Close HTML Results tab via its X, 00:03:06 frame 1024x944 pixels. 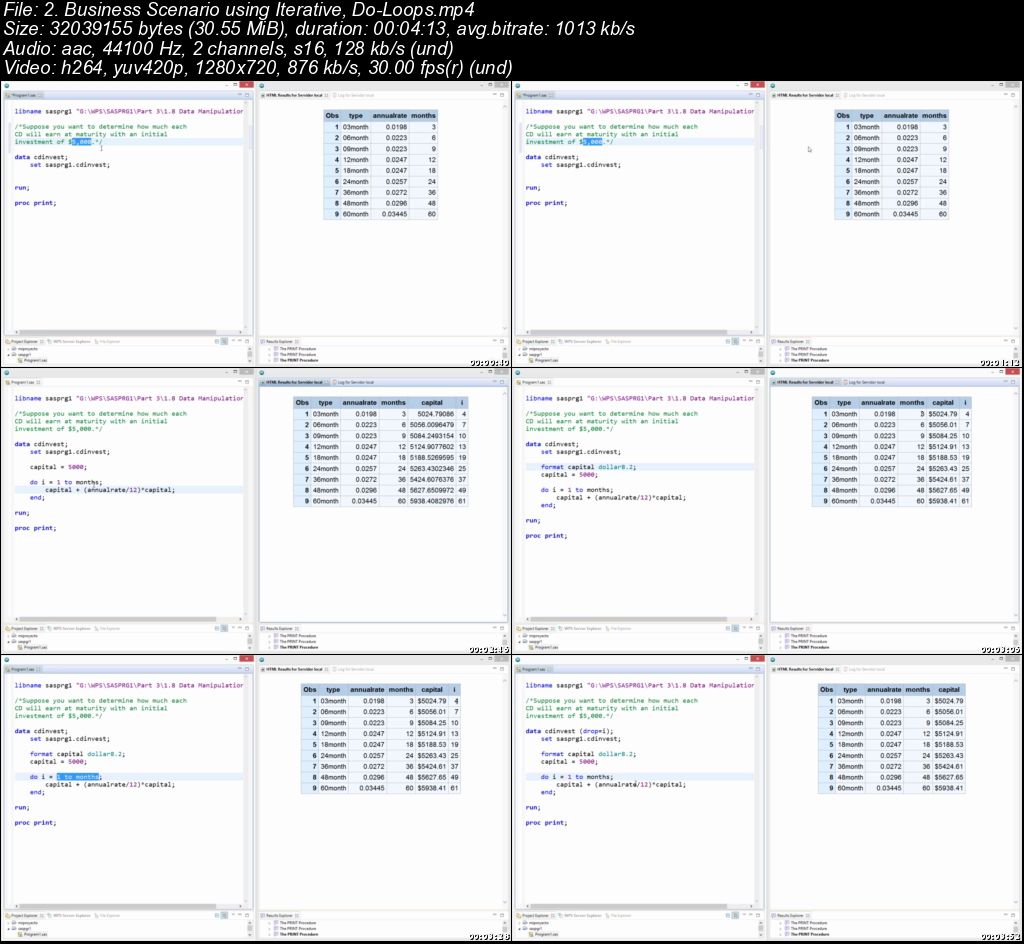click(x=837, y=382)
